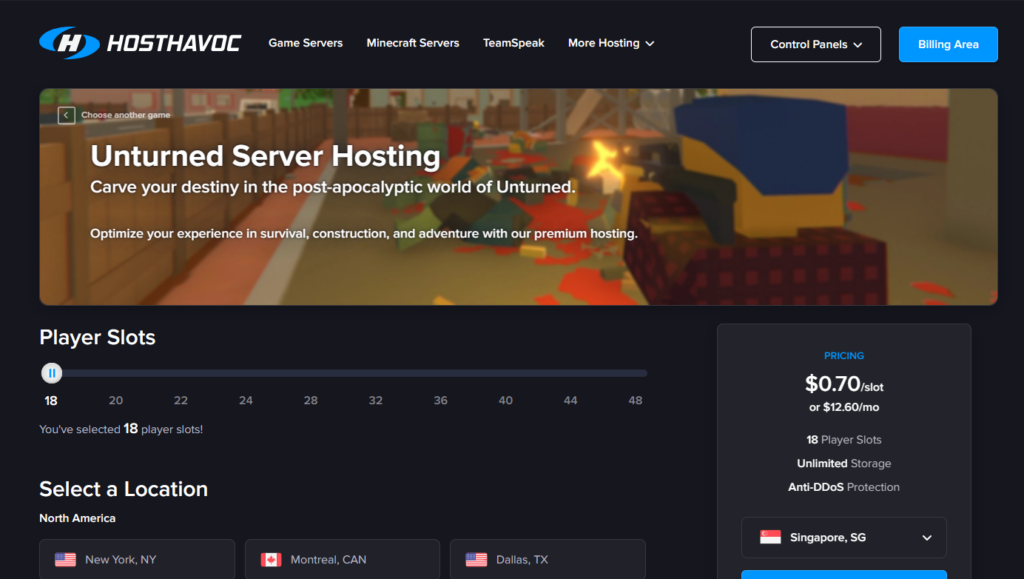Select the New York, NY location
The height and width of the screenshot is (579, 1024).
137,559
